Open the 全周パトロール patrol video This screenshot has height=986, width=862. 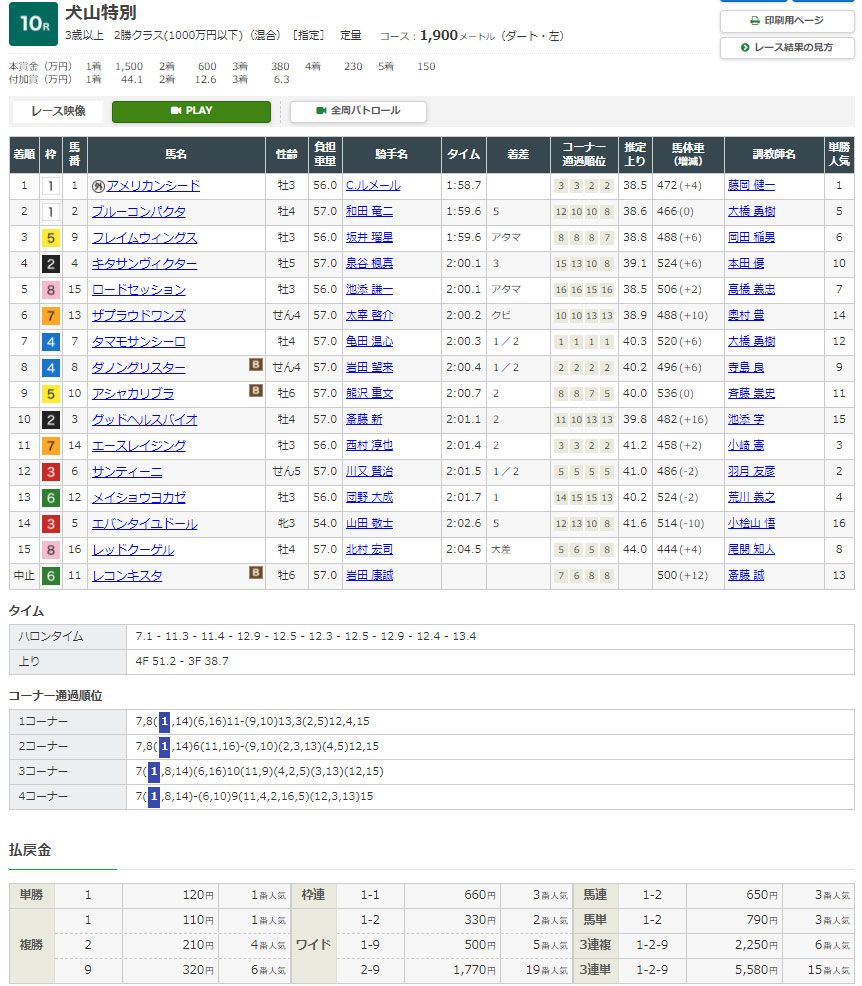(358, 111)
